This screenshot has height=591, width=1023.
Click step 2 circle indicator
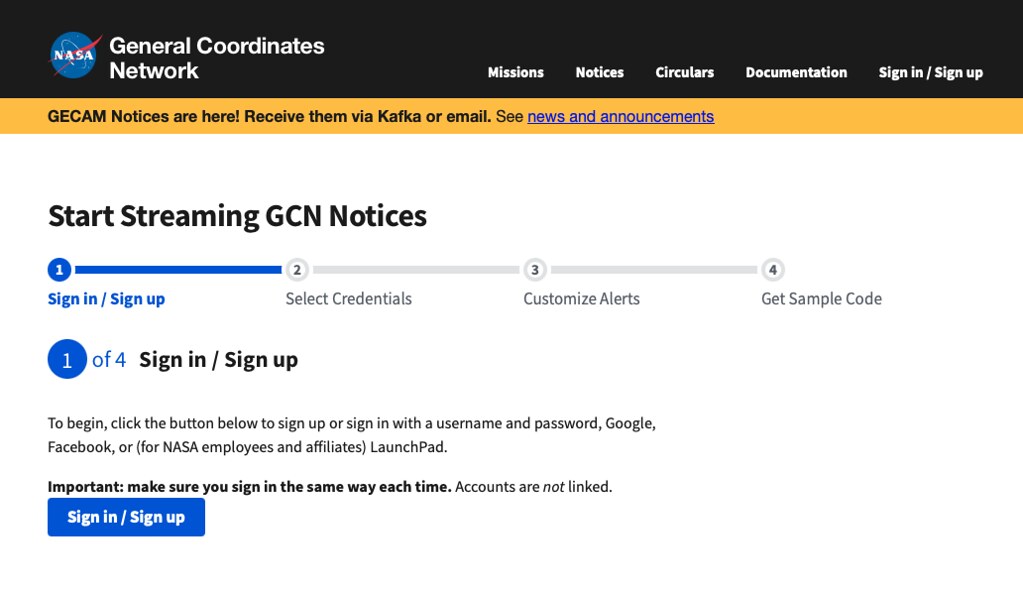click(297, 269)
